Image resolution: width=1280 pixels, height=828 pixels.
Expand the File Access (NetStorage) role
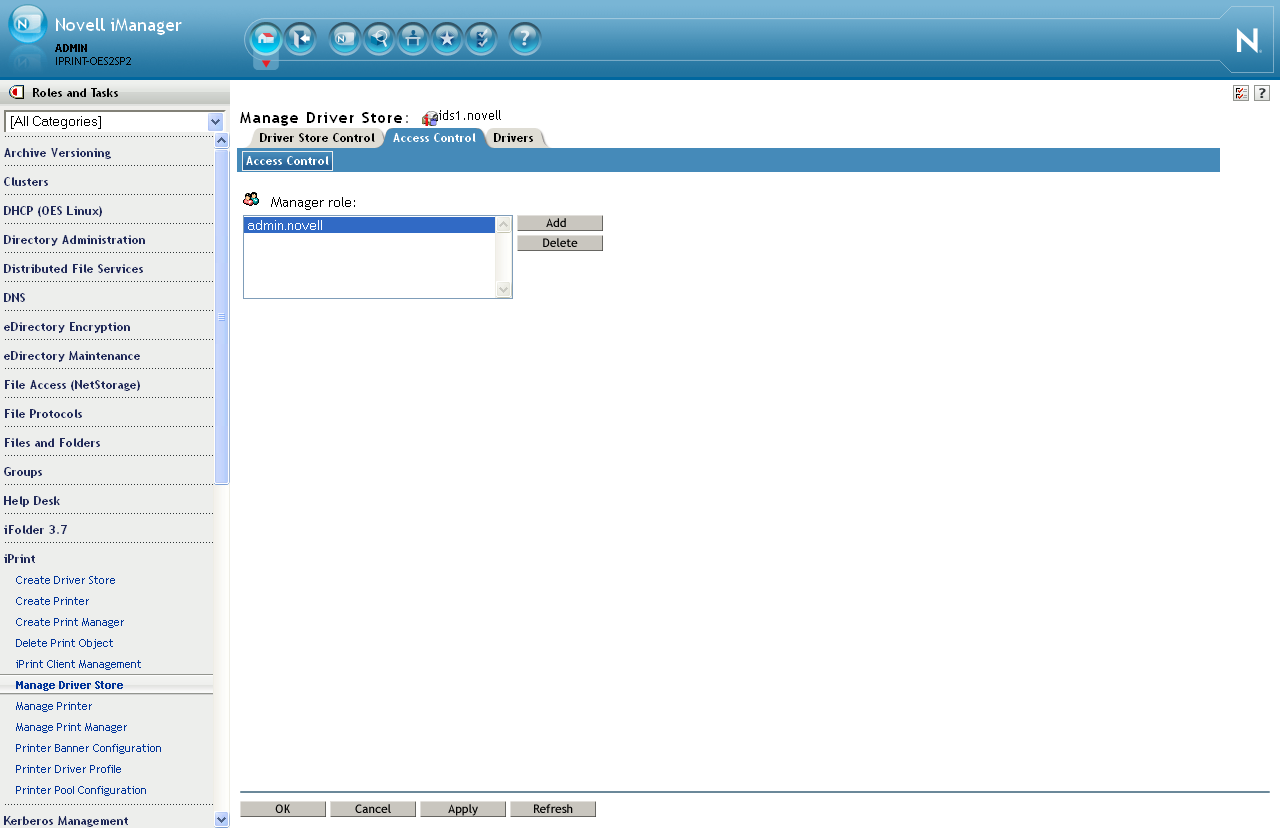72,385
